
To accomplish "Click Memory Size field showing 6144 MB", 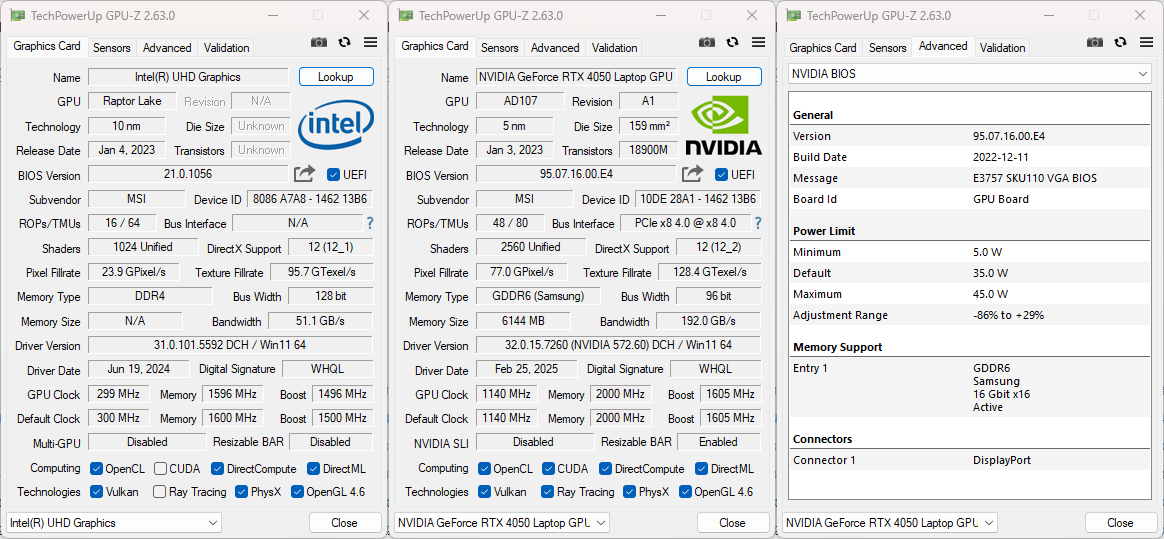I will (x=523, y=321).
